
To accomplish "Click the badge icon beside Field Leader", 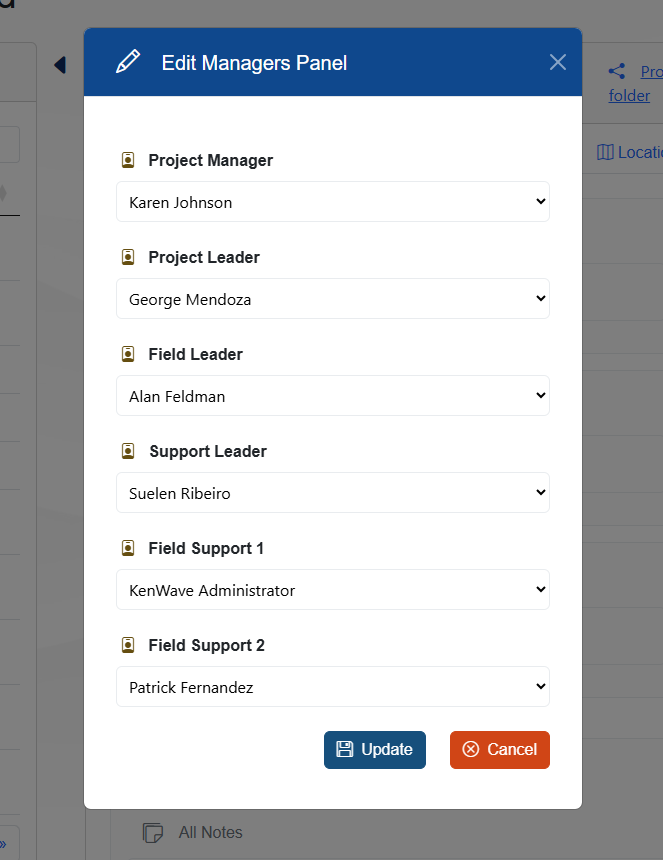I will point(128,354).
